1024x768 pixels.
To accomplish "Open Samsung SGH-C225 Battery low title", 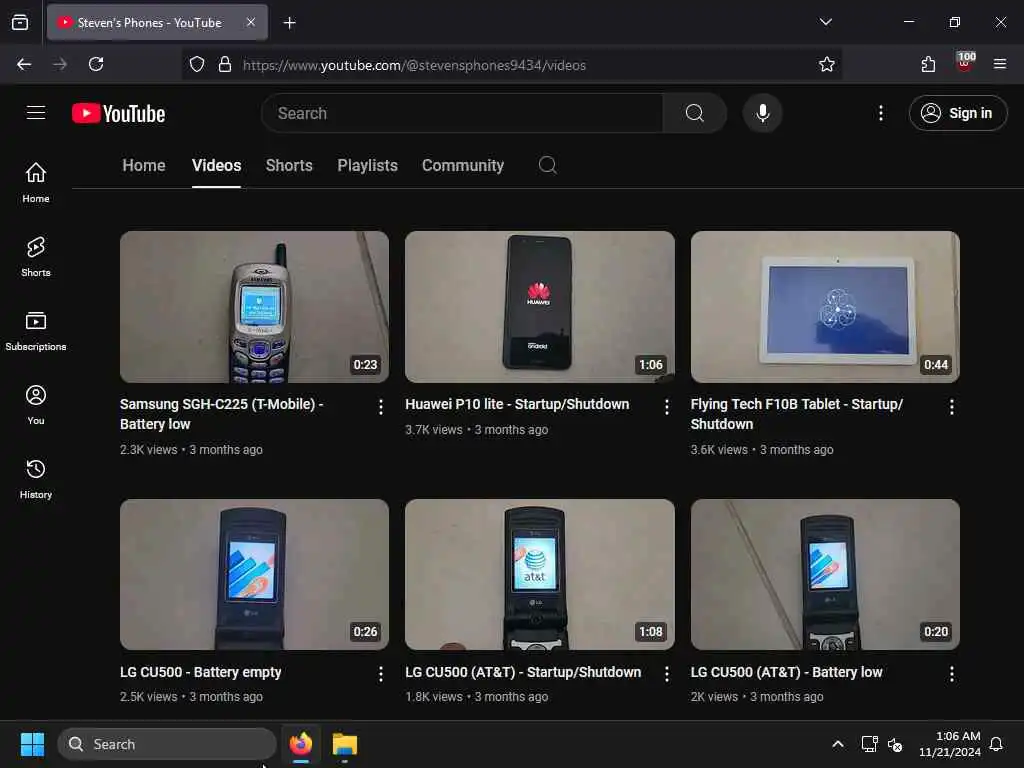I will click(x=221, y=414).
